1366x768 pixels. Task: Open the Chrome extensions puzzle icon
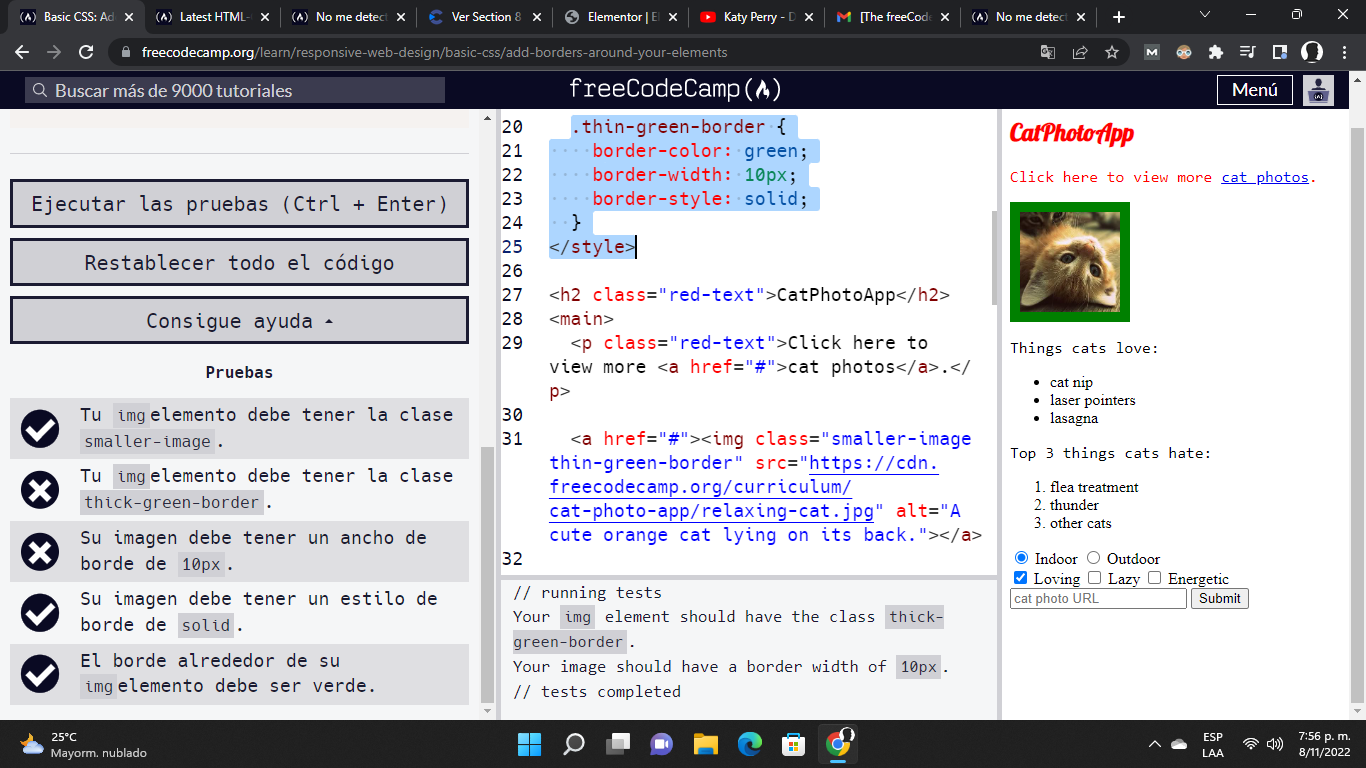(1216, 51)
